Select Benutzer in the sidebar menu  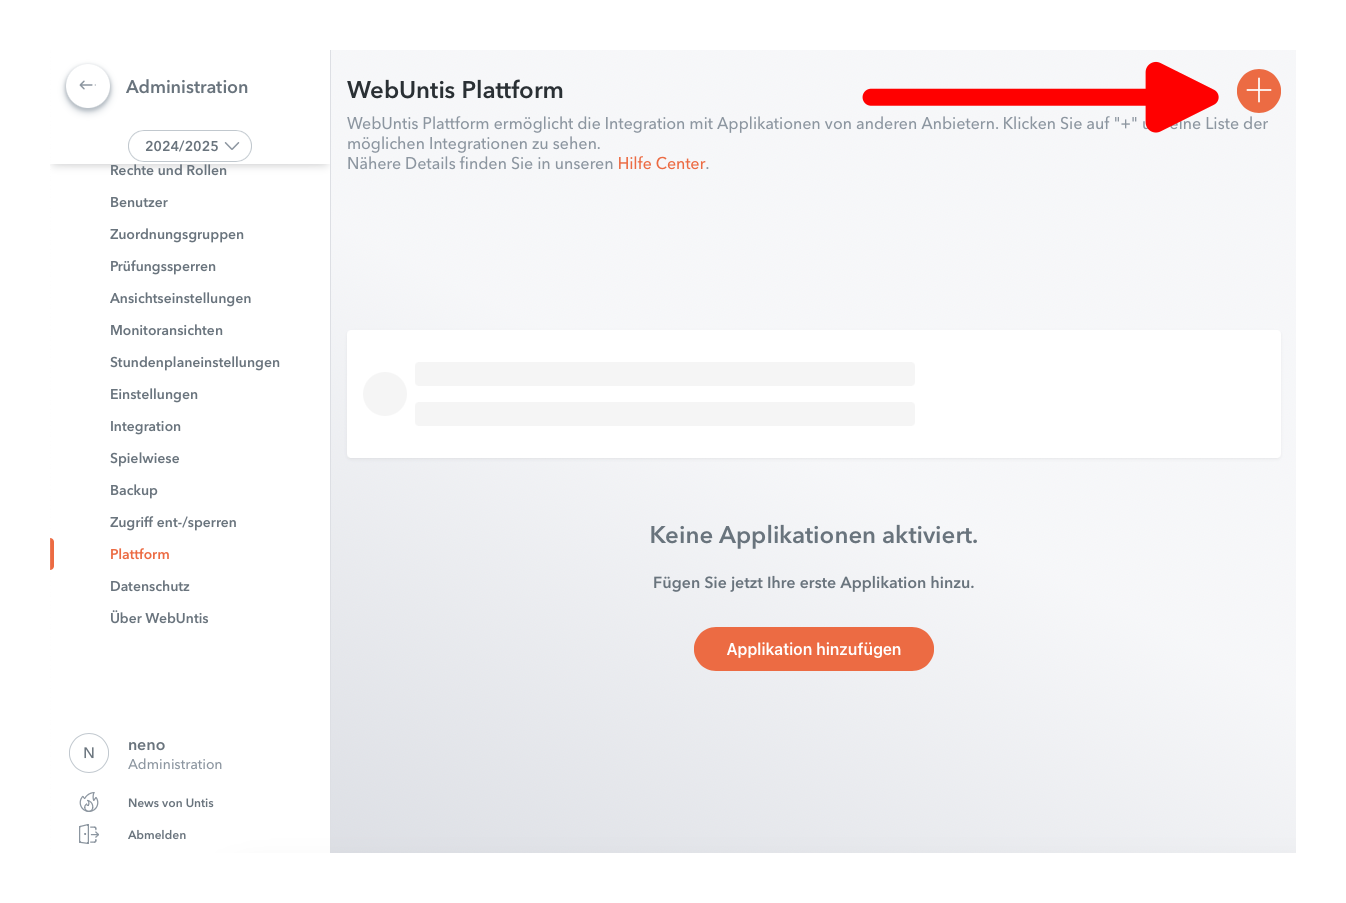point(139,202)
